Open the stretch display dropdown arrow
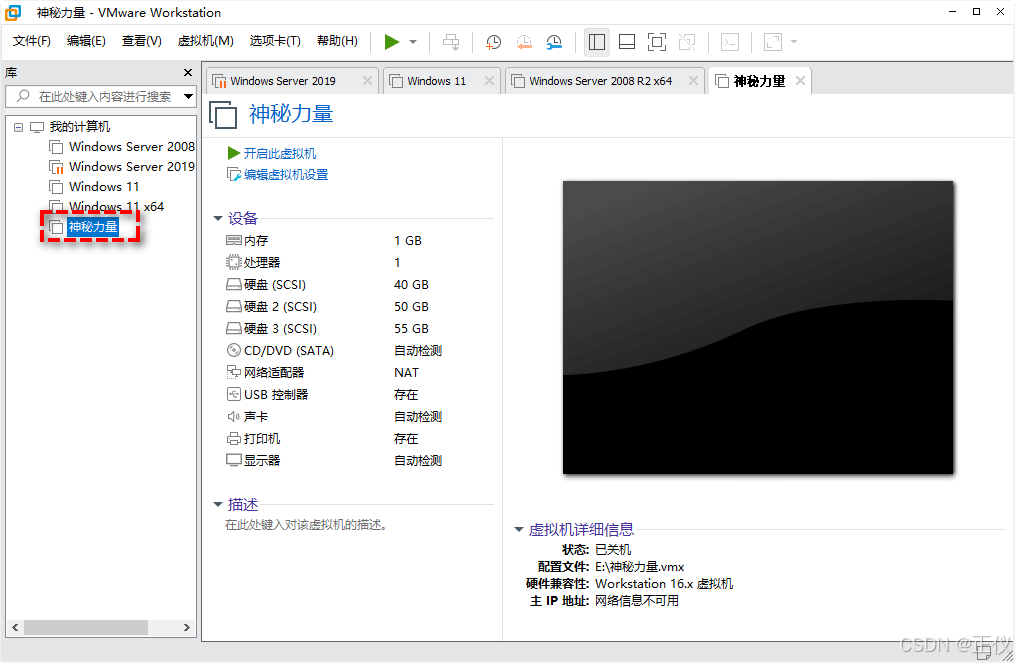This screenshot has height=663, width=1015. point(794,42)
